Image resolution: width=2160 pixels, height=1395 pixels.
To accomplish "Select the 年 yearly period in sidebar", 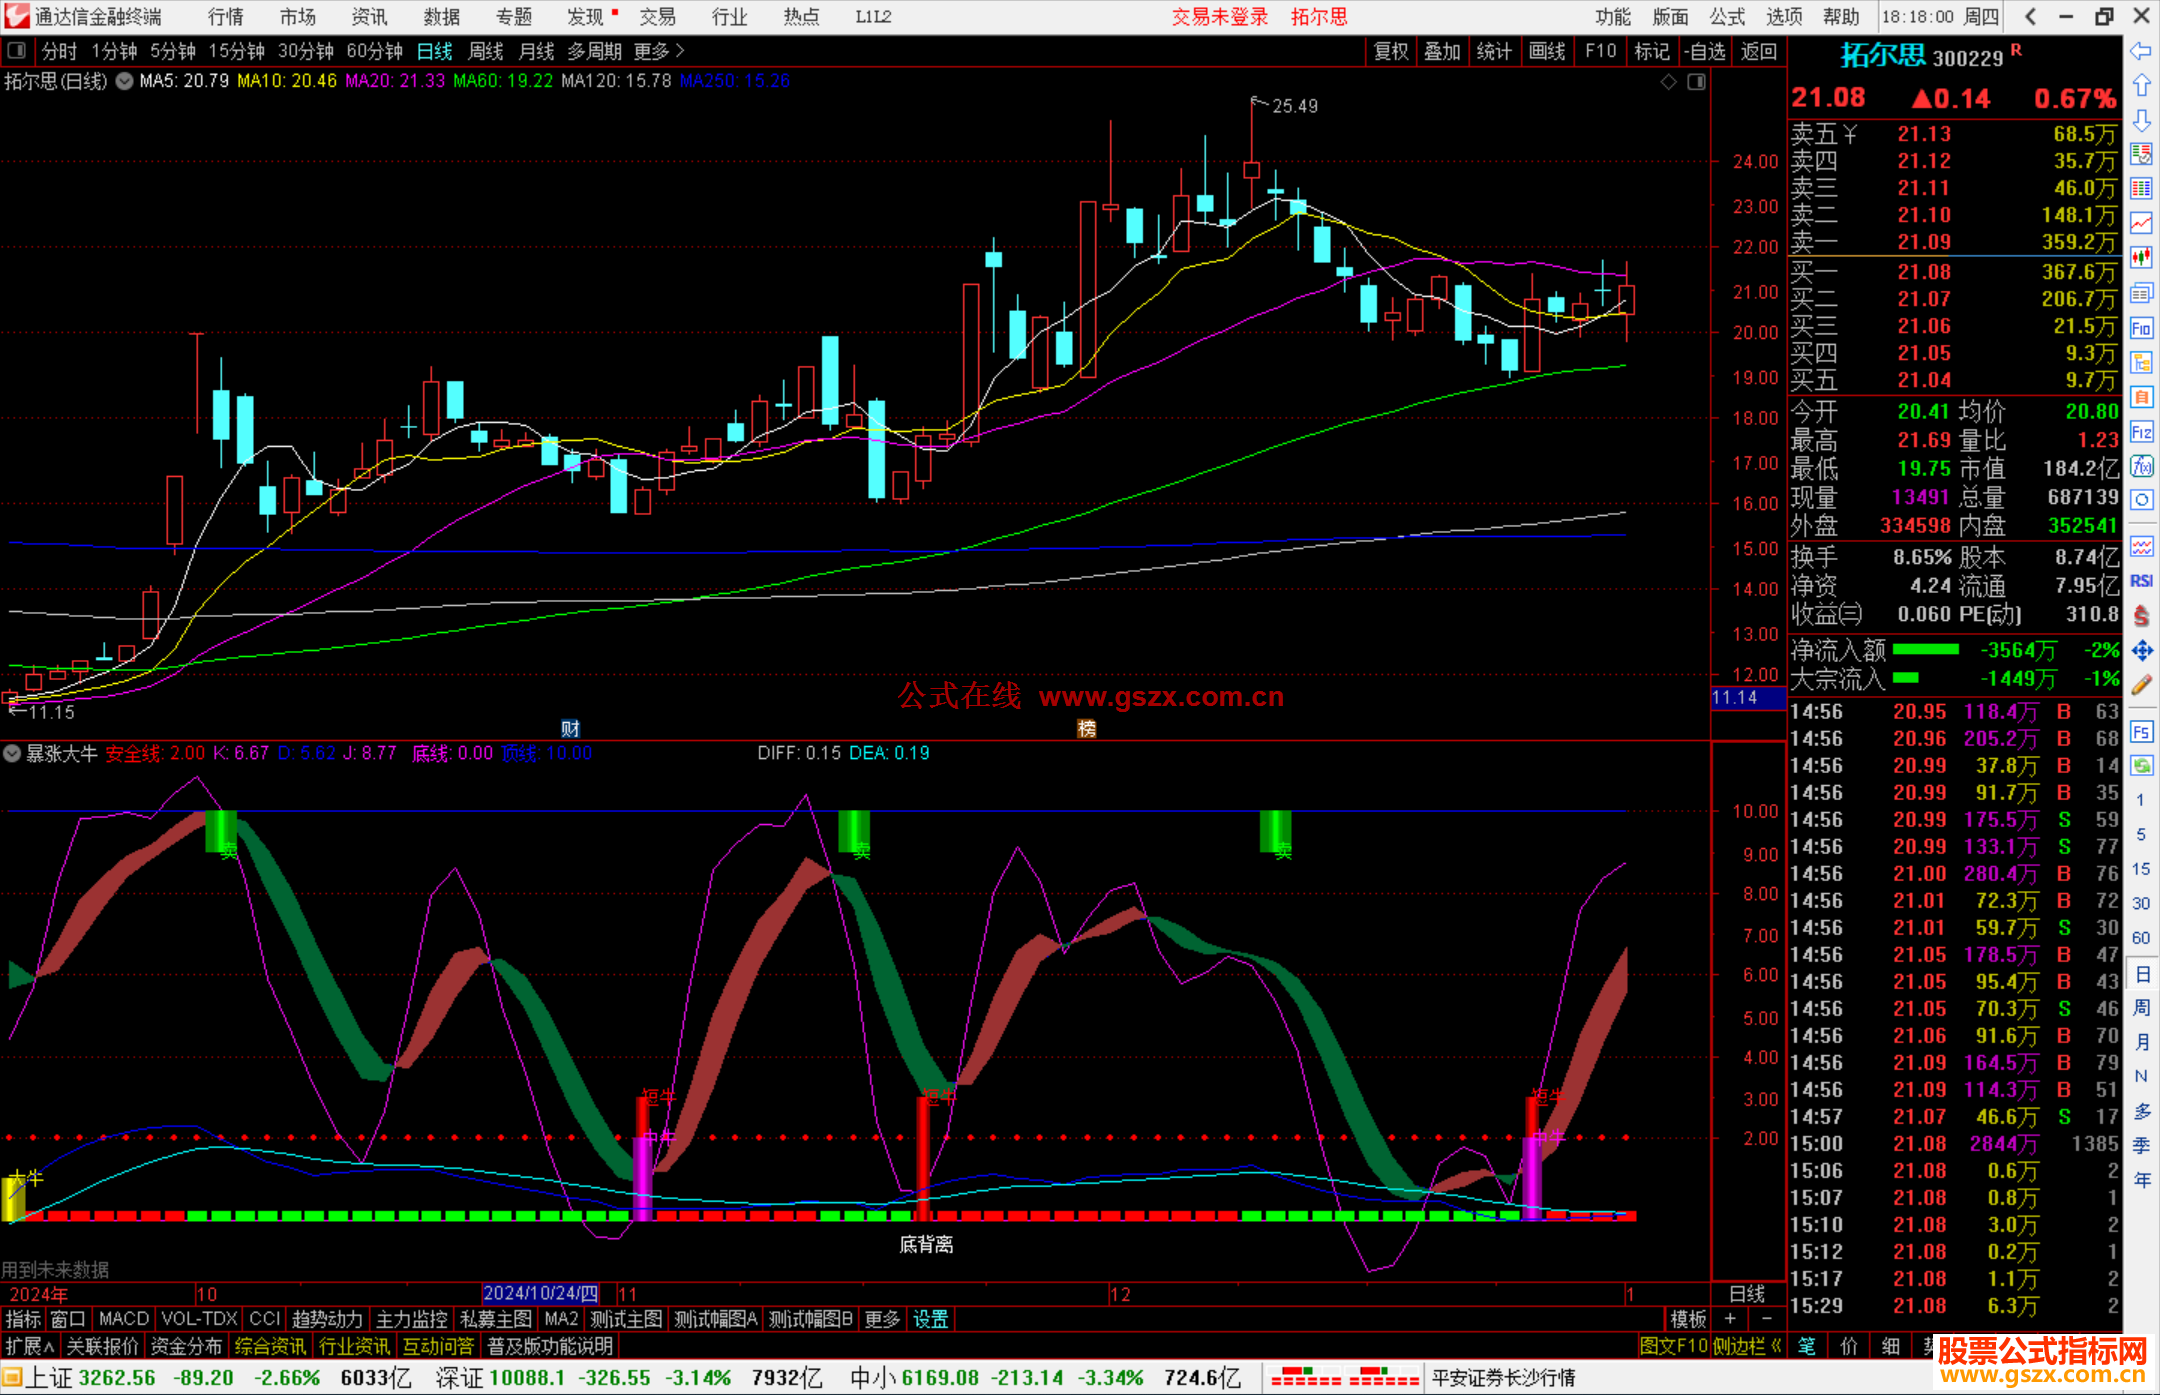I will (2141, 1180).
